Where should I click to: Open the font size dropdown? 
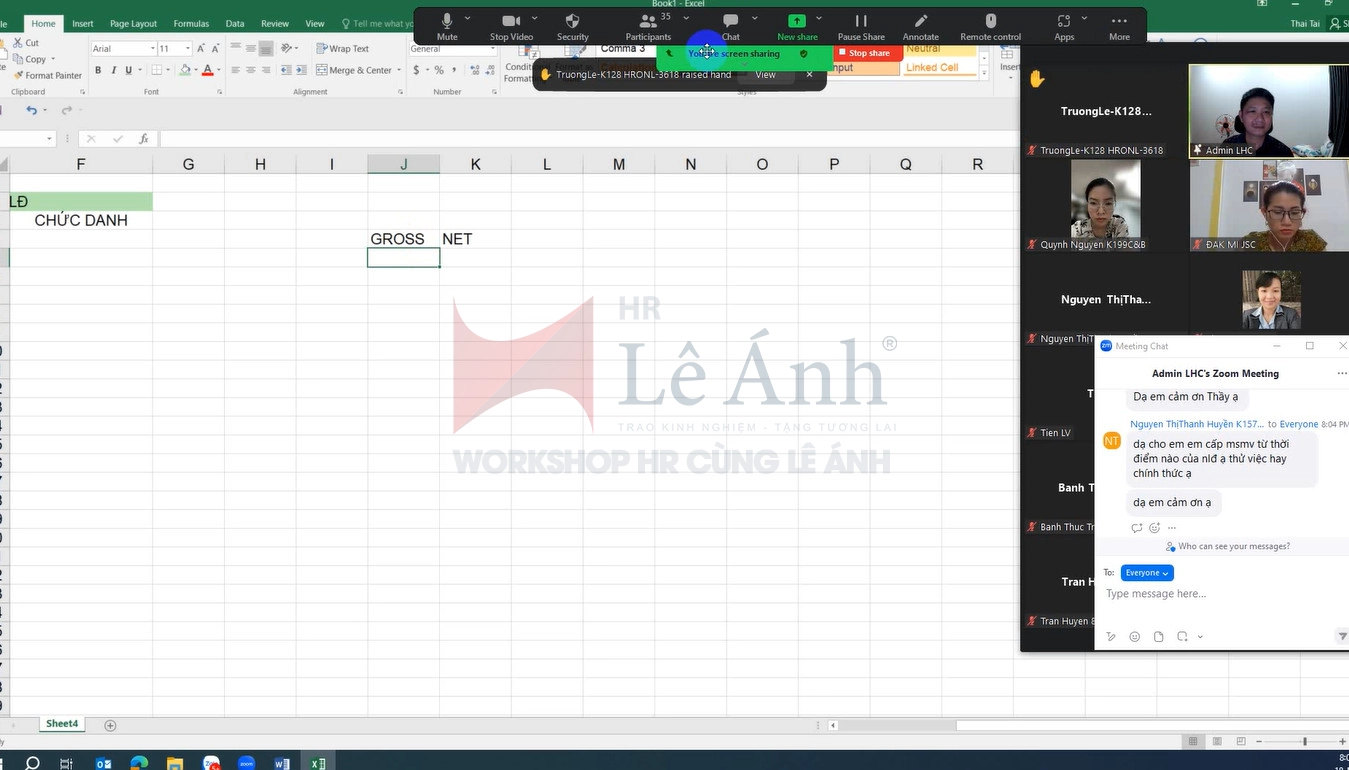point(188,48)
